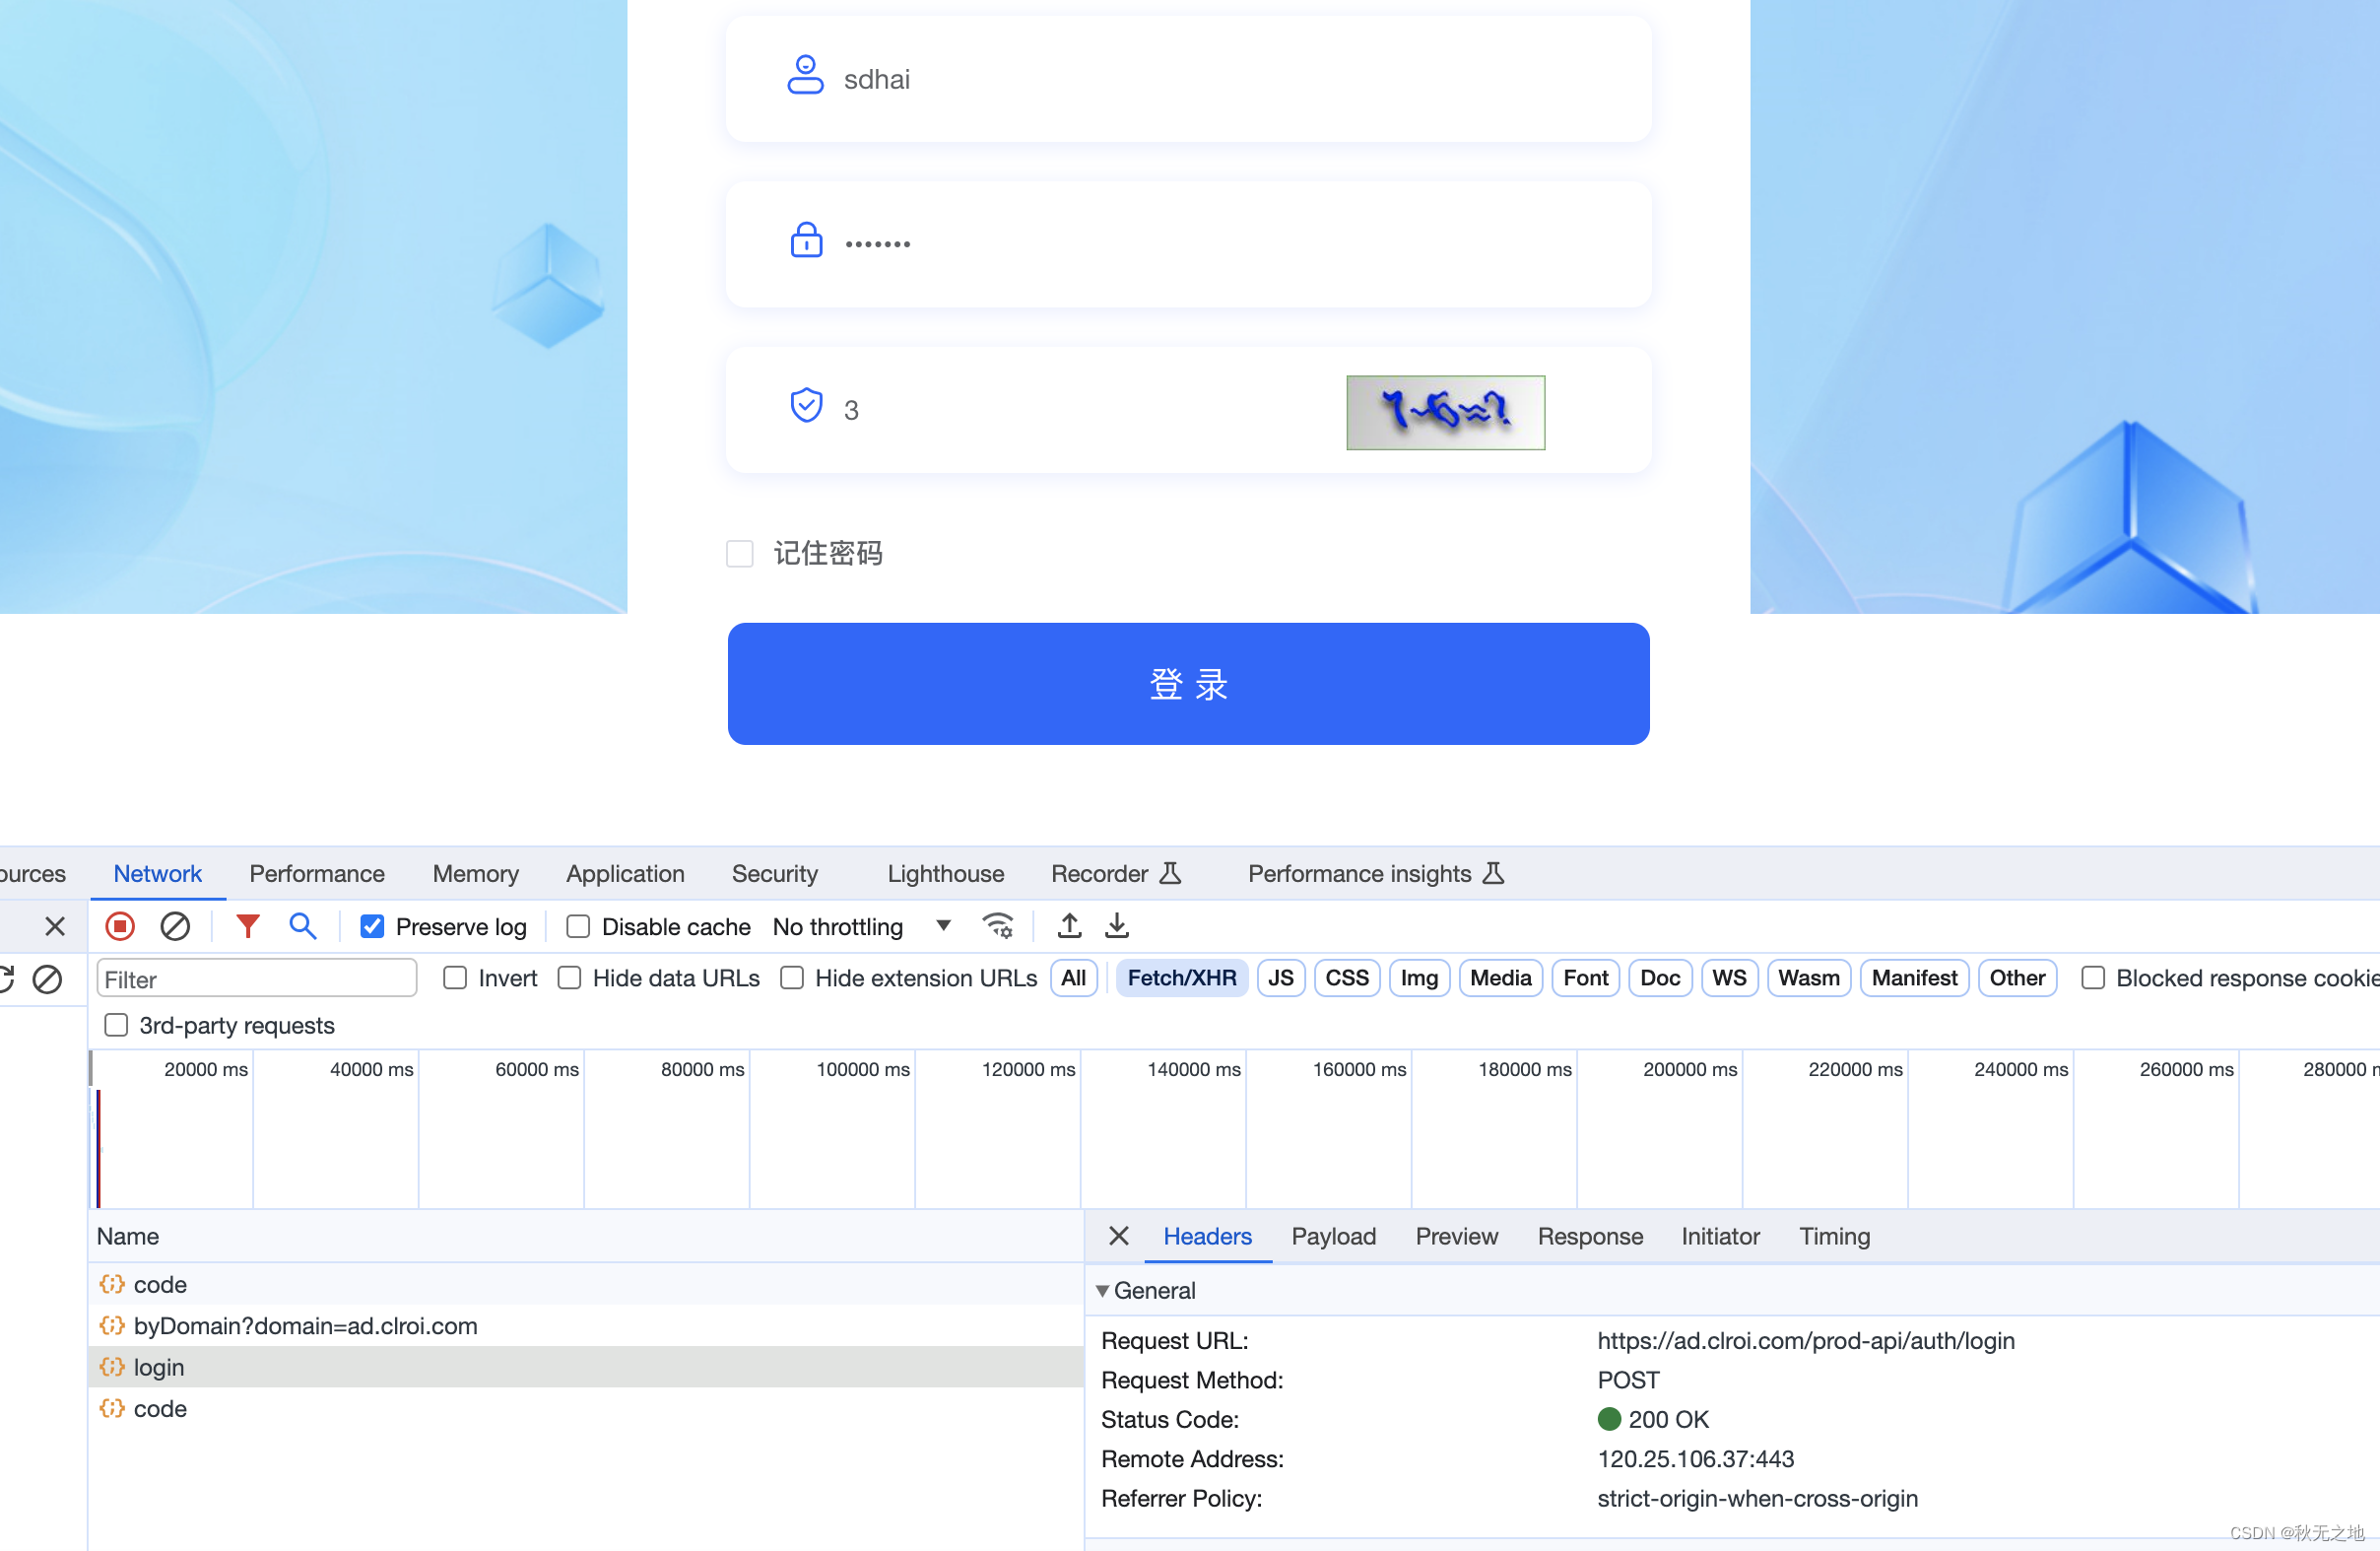Select the Fetch/XHR filter type

[x=1181, y=977]
